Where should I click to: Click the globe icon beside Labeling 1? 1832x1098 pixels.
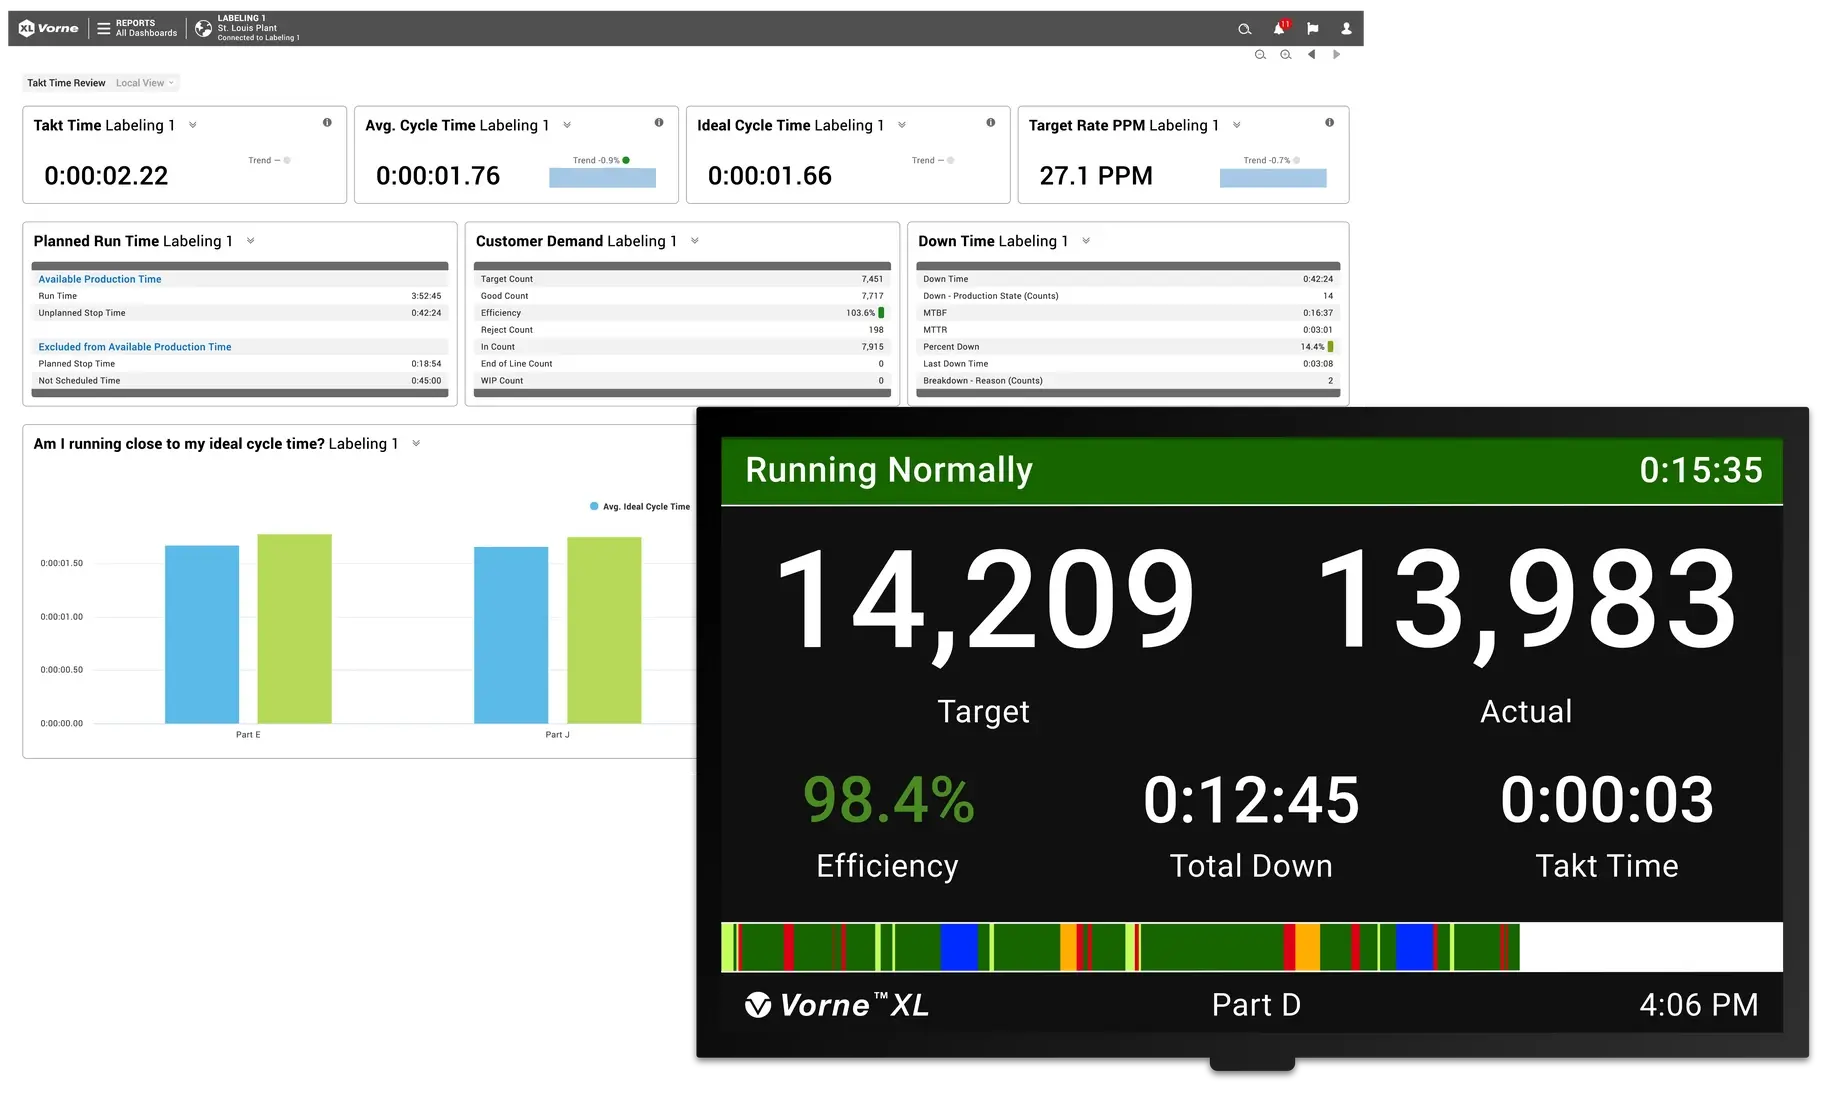point(203,28)
